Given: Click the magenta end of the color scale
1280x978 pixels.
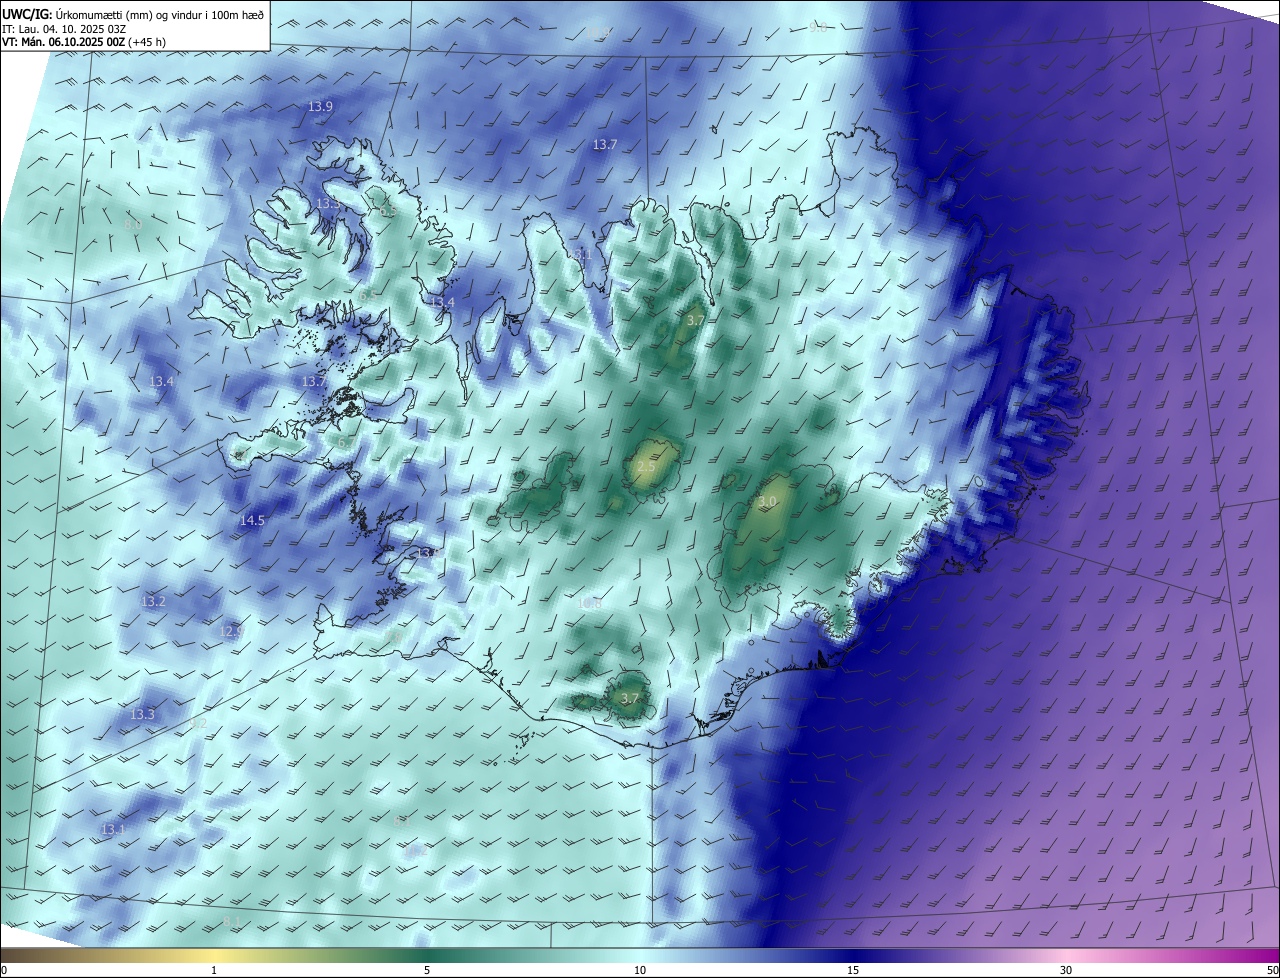Looking at the screenshot, I should 1268,955.
